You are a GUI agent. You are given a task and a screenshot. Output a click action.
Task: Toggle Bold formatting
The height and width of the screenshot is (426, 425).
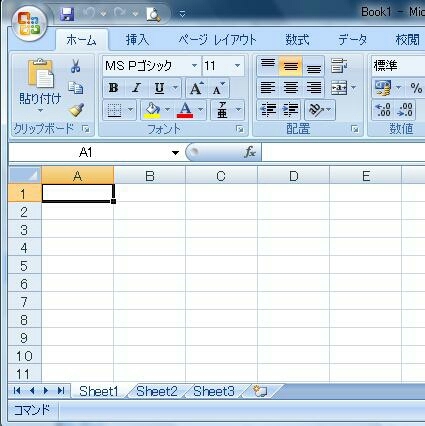(x=113, y=88)
